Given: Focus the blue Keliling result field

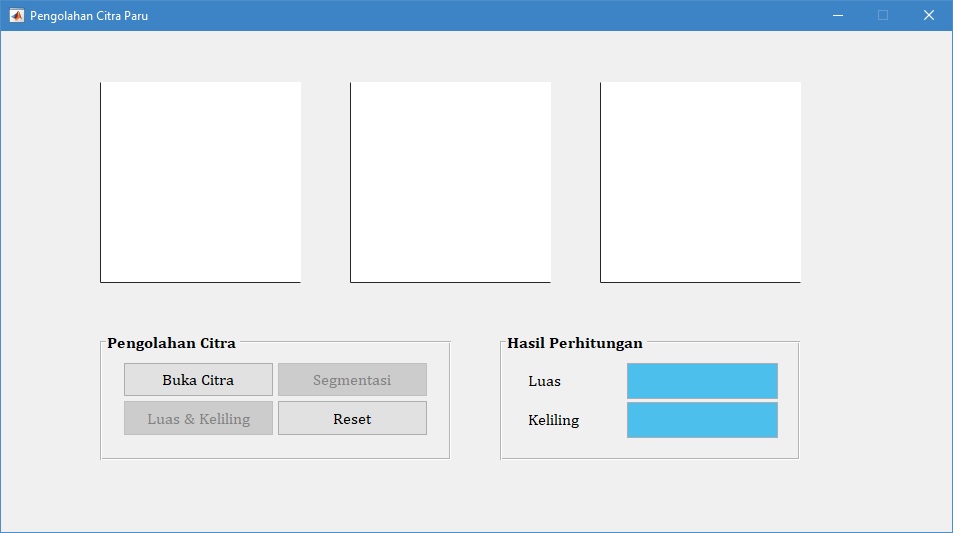Looking at the screenshot, I should (x=702, y=420).
